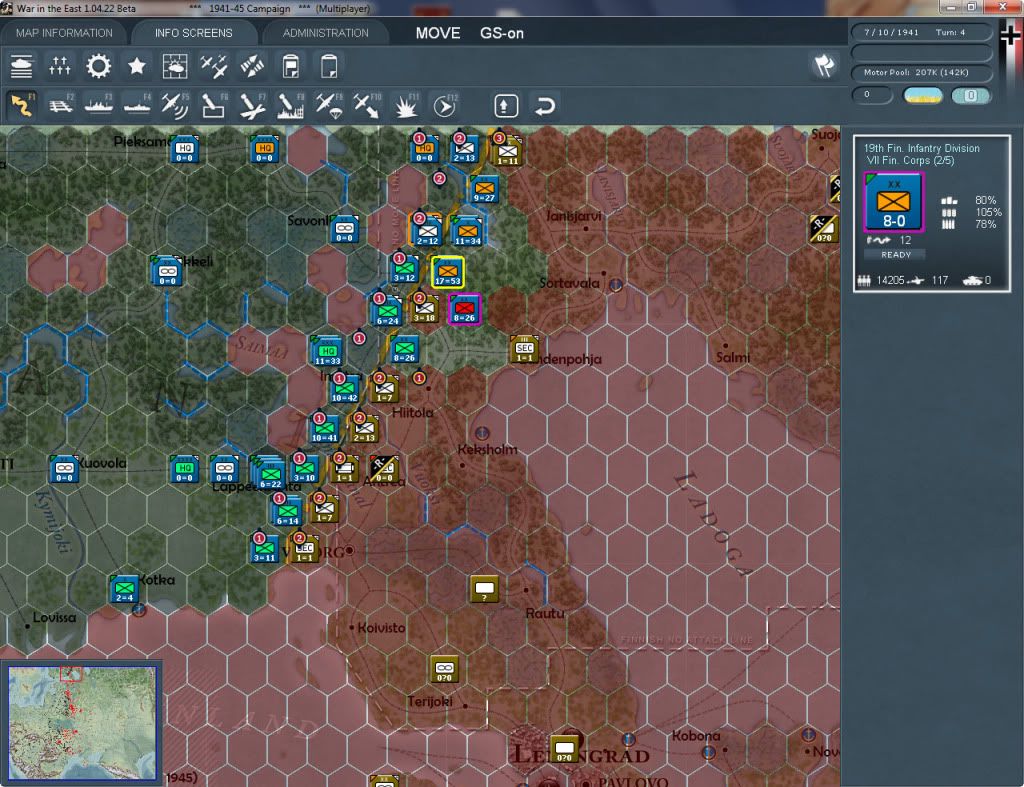The width and height of the screenshot is (1024, 787).
Task: Open the order of battle tank icon
Action: point(22,66)
